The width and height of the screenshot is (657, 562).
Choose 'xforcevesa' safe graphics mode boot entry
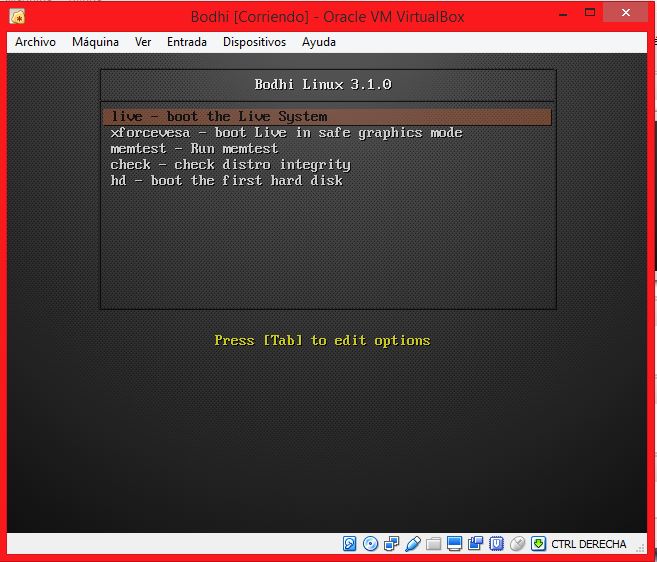click(286, 133)
